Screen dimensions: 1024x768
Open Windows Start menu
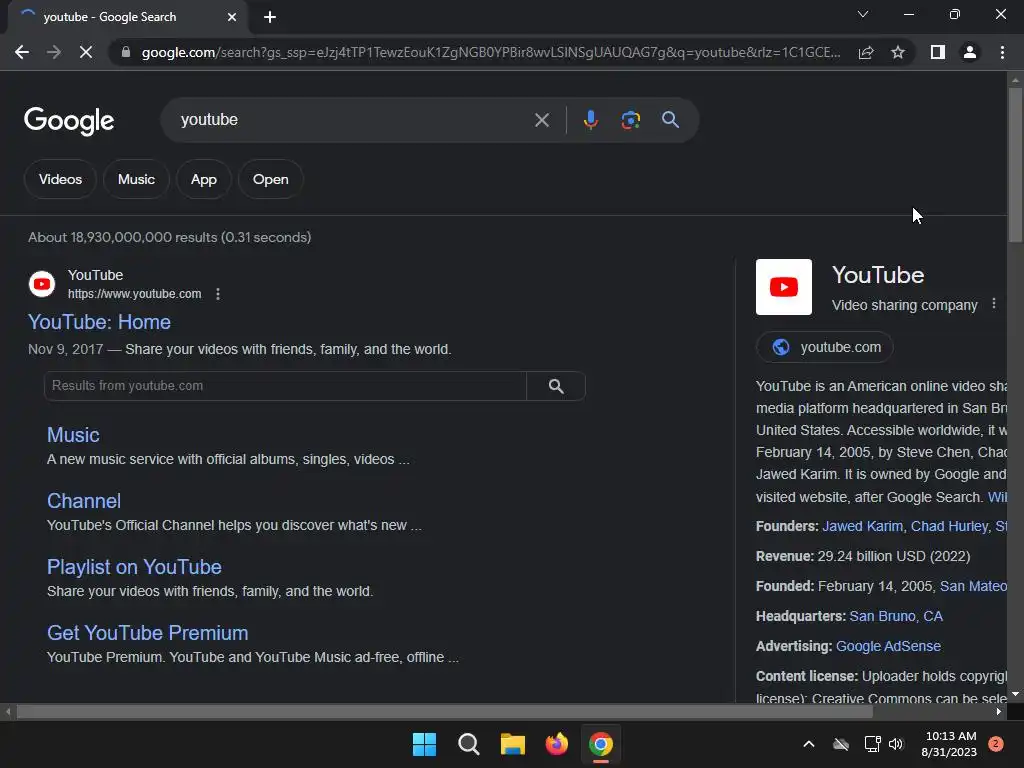(424, 744)
